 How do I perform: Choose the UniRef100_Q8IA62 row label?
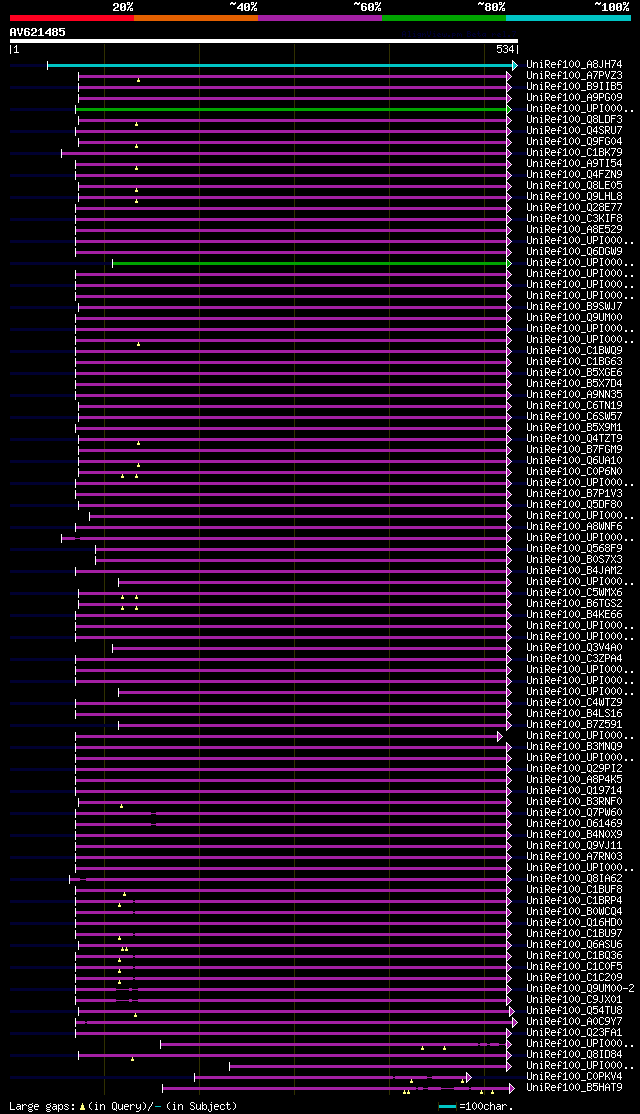(x=575, y=880)
